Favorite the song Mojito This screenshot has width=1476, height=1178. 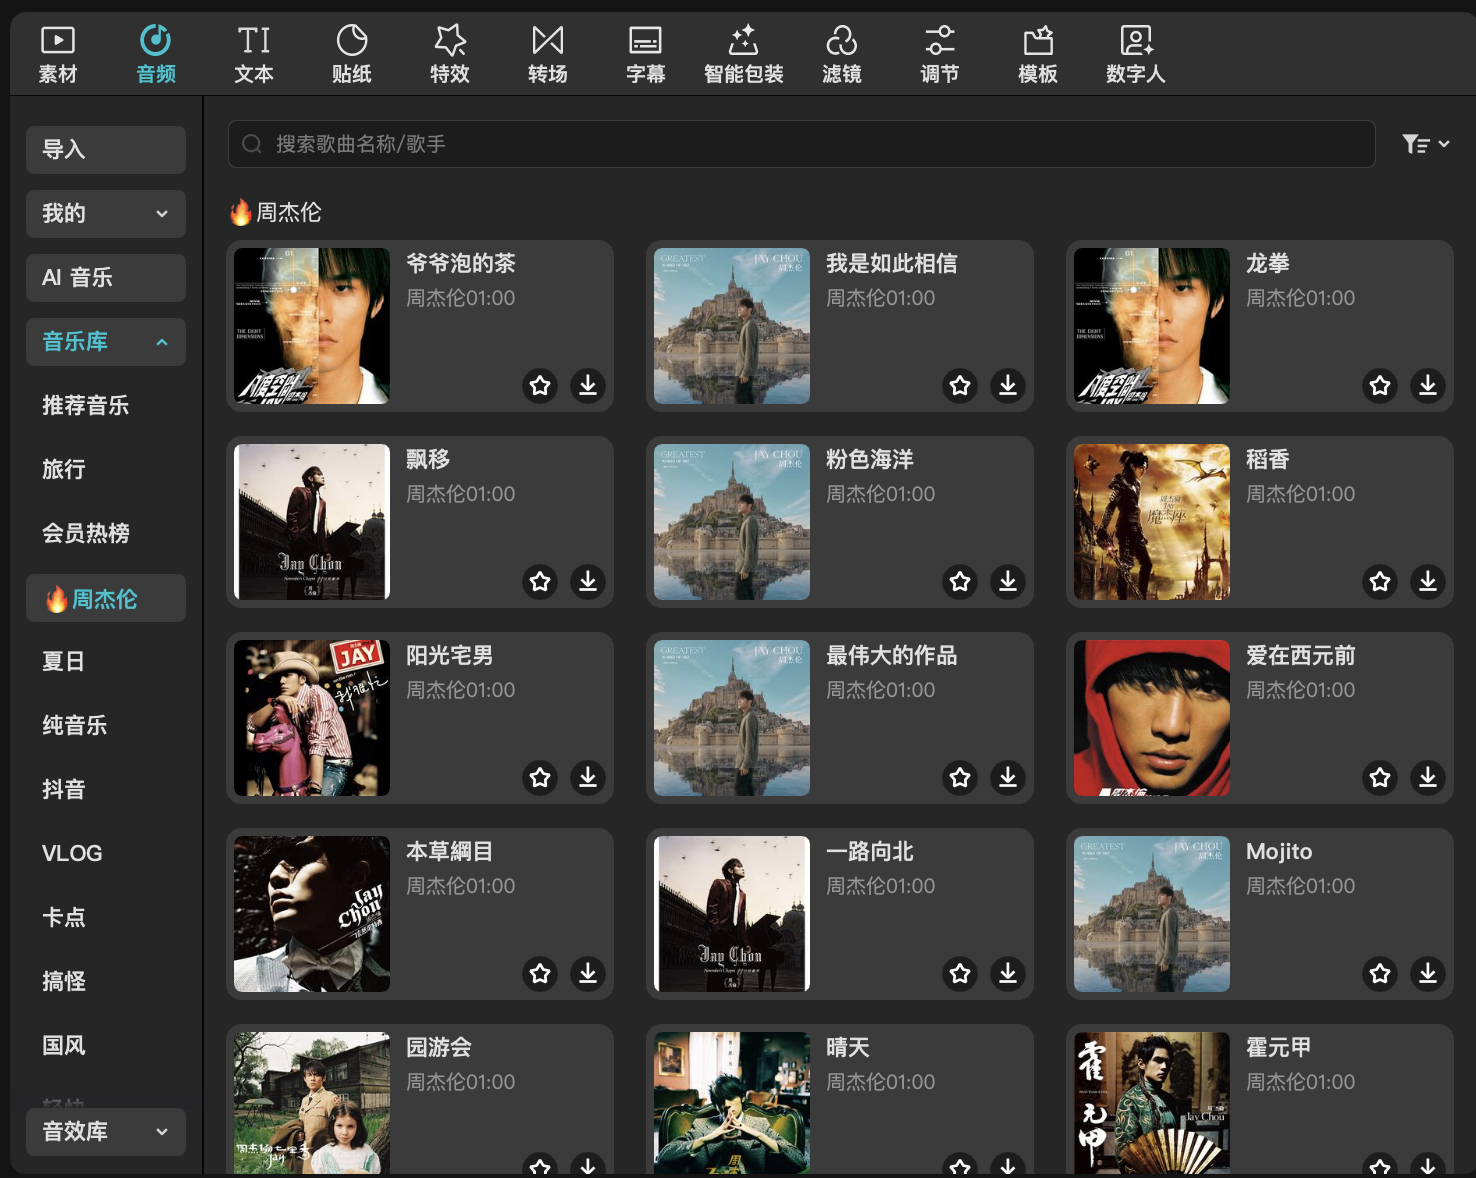click(x=1380, y=973)
